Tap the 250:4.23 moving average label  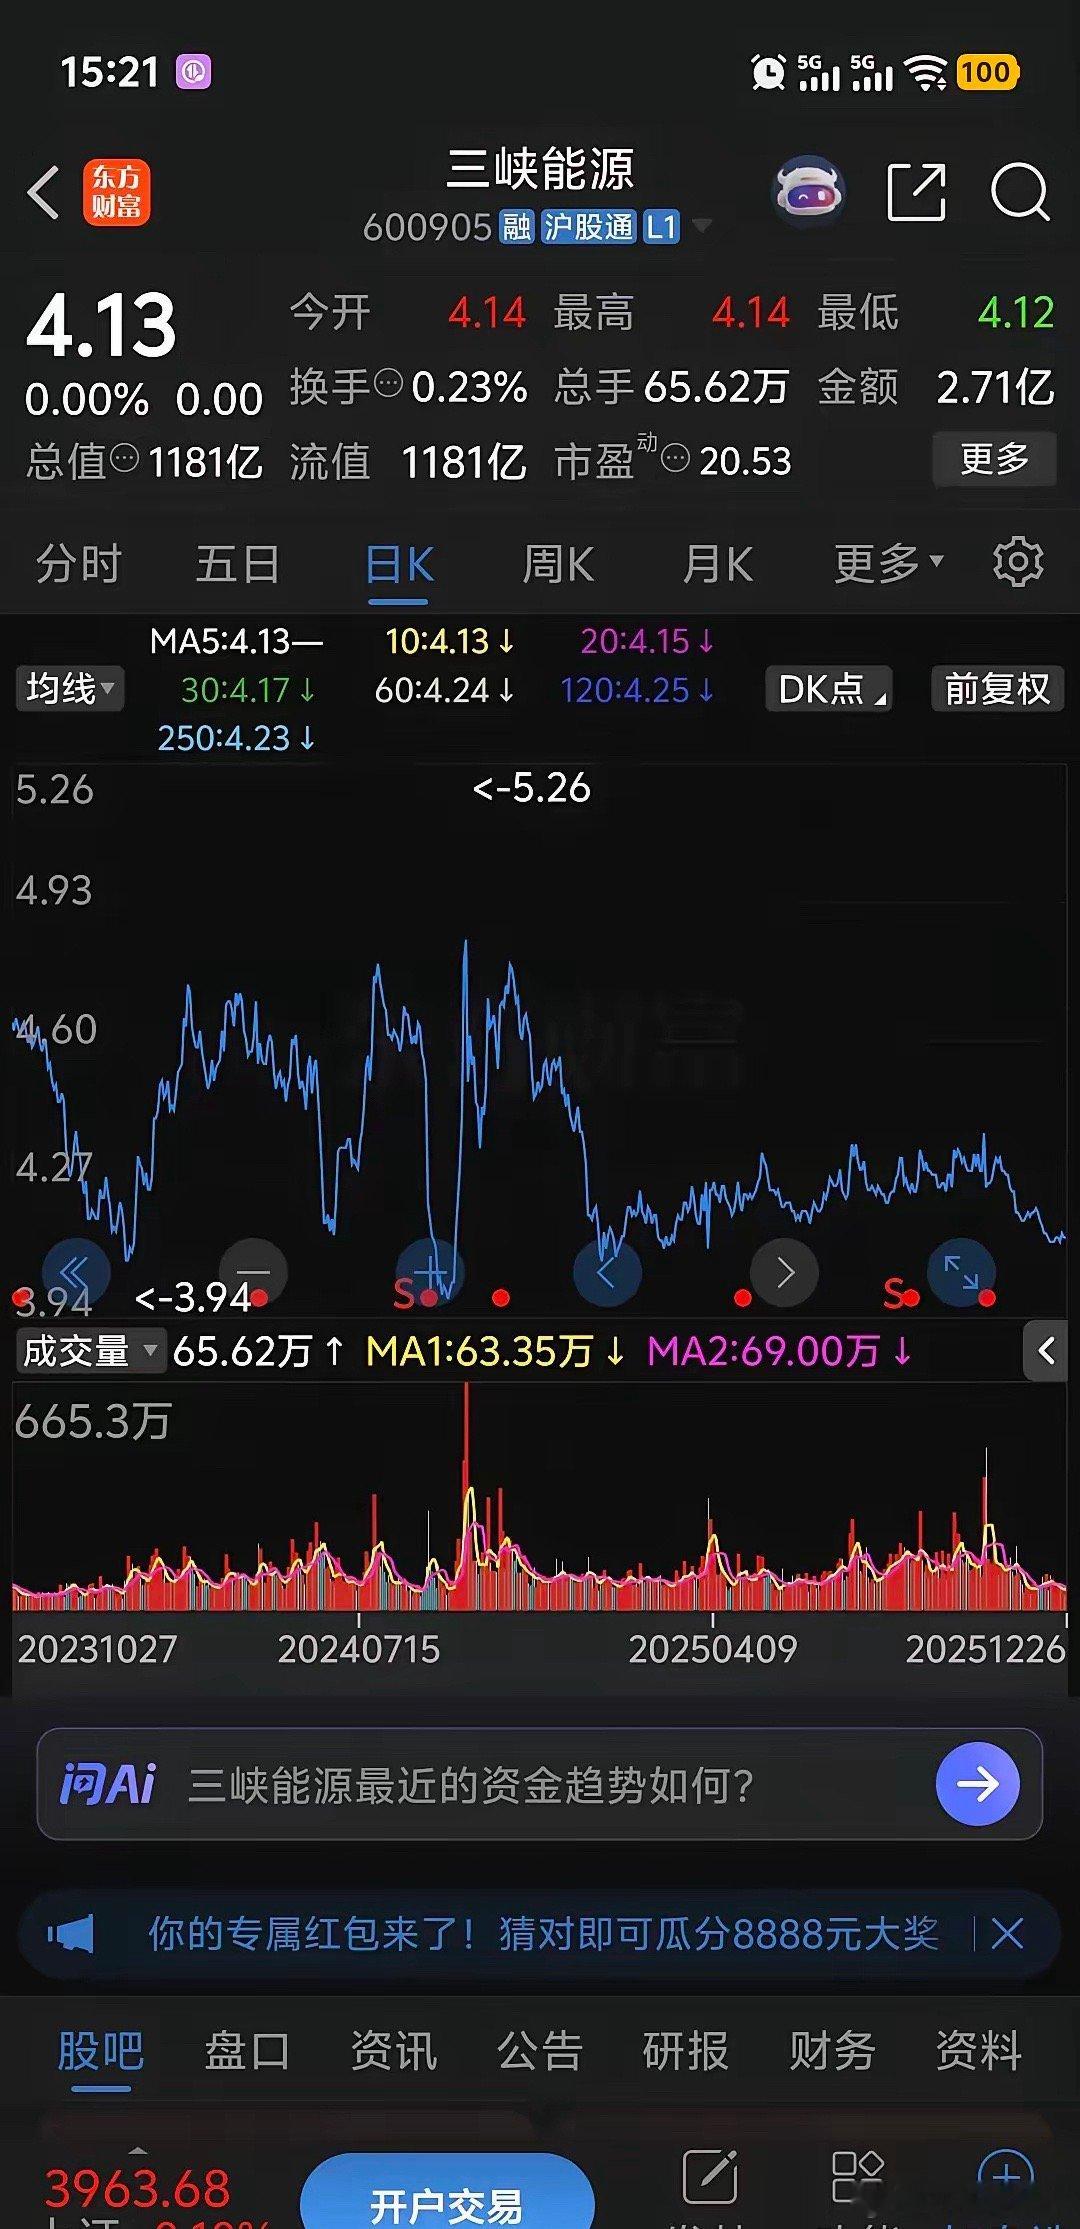point(237,737)
